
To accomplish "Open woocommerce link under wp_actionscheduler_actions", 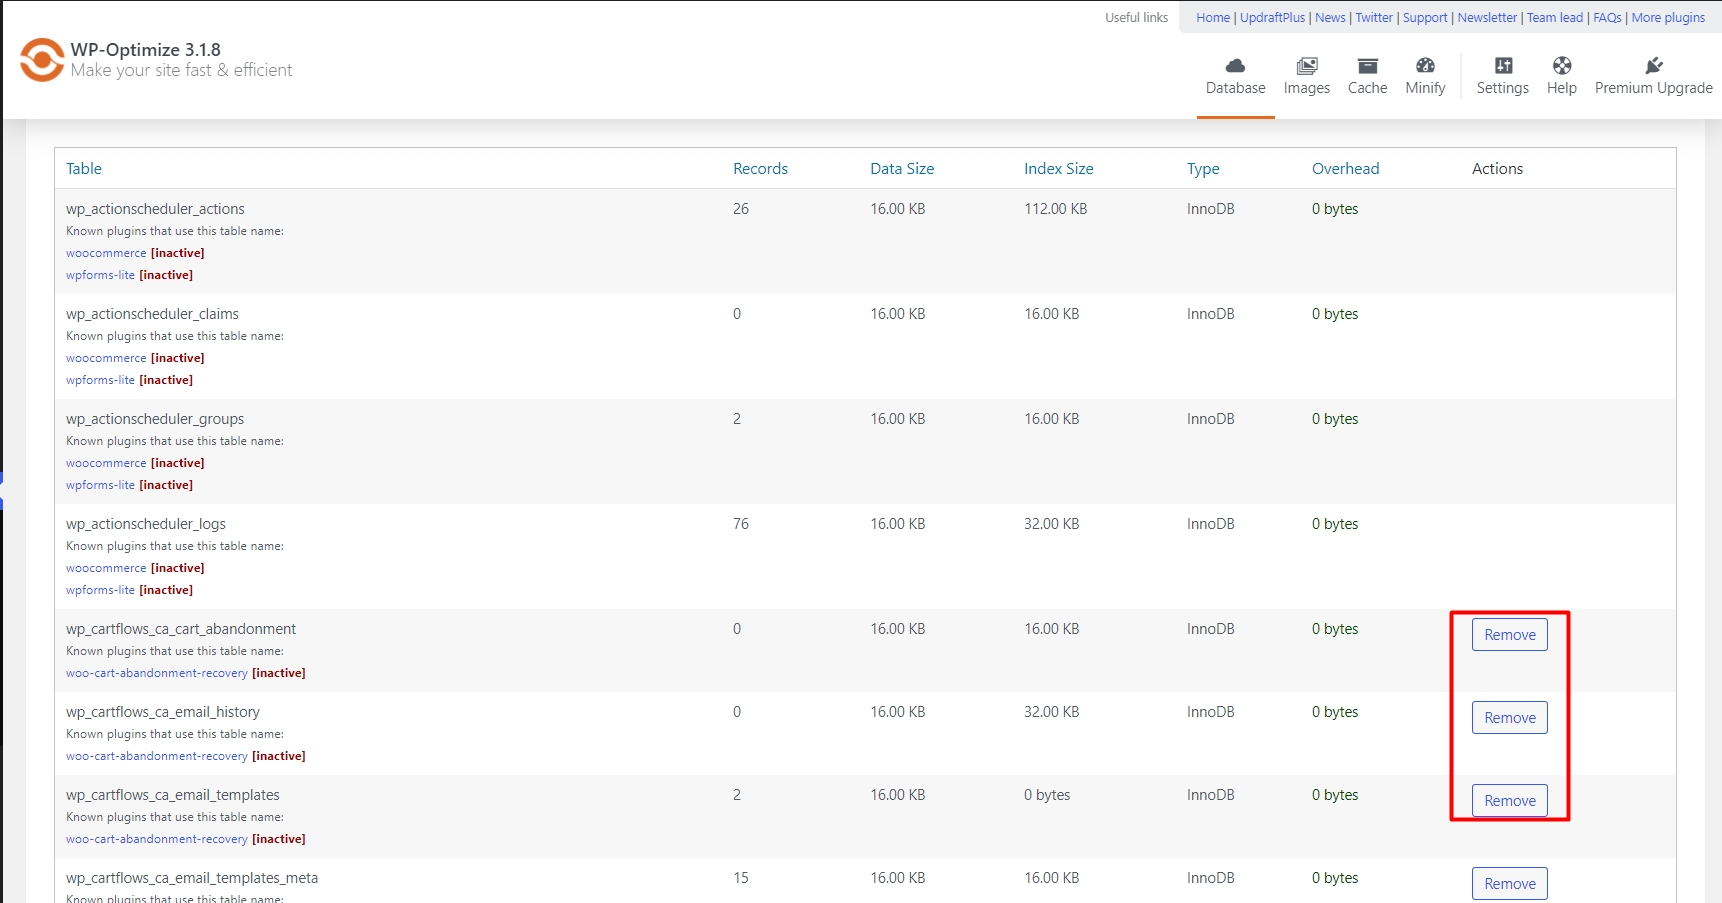I will (106, 253).
